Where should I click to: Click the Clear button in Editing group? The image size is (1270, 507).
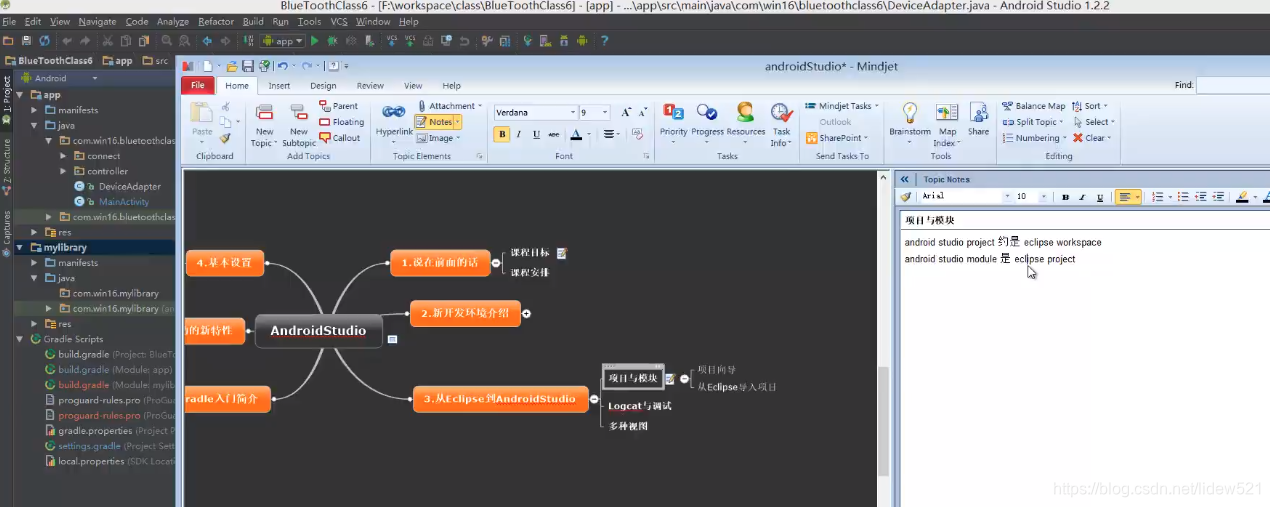pos(1092,138)
